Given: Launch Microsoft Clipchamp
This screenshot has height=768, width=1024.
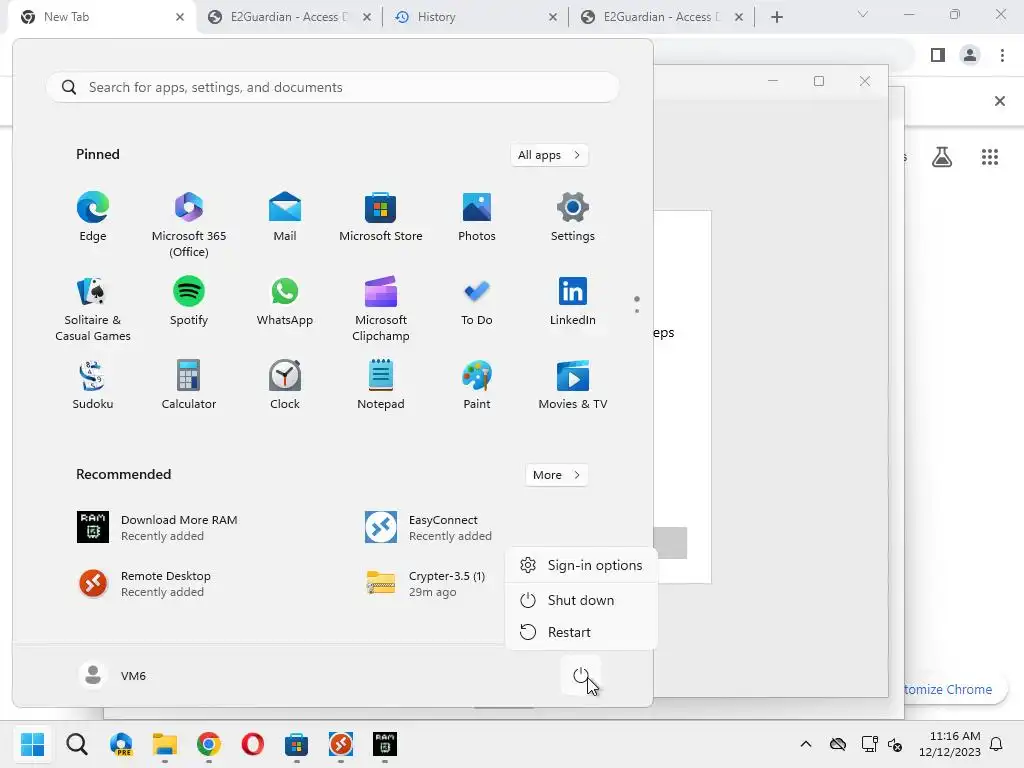Looking at the screenshot, I should 381,309.
